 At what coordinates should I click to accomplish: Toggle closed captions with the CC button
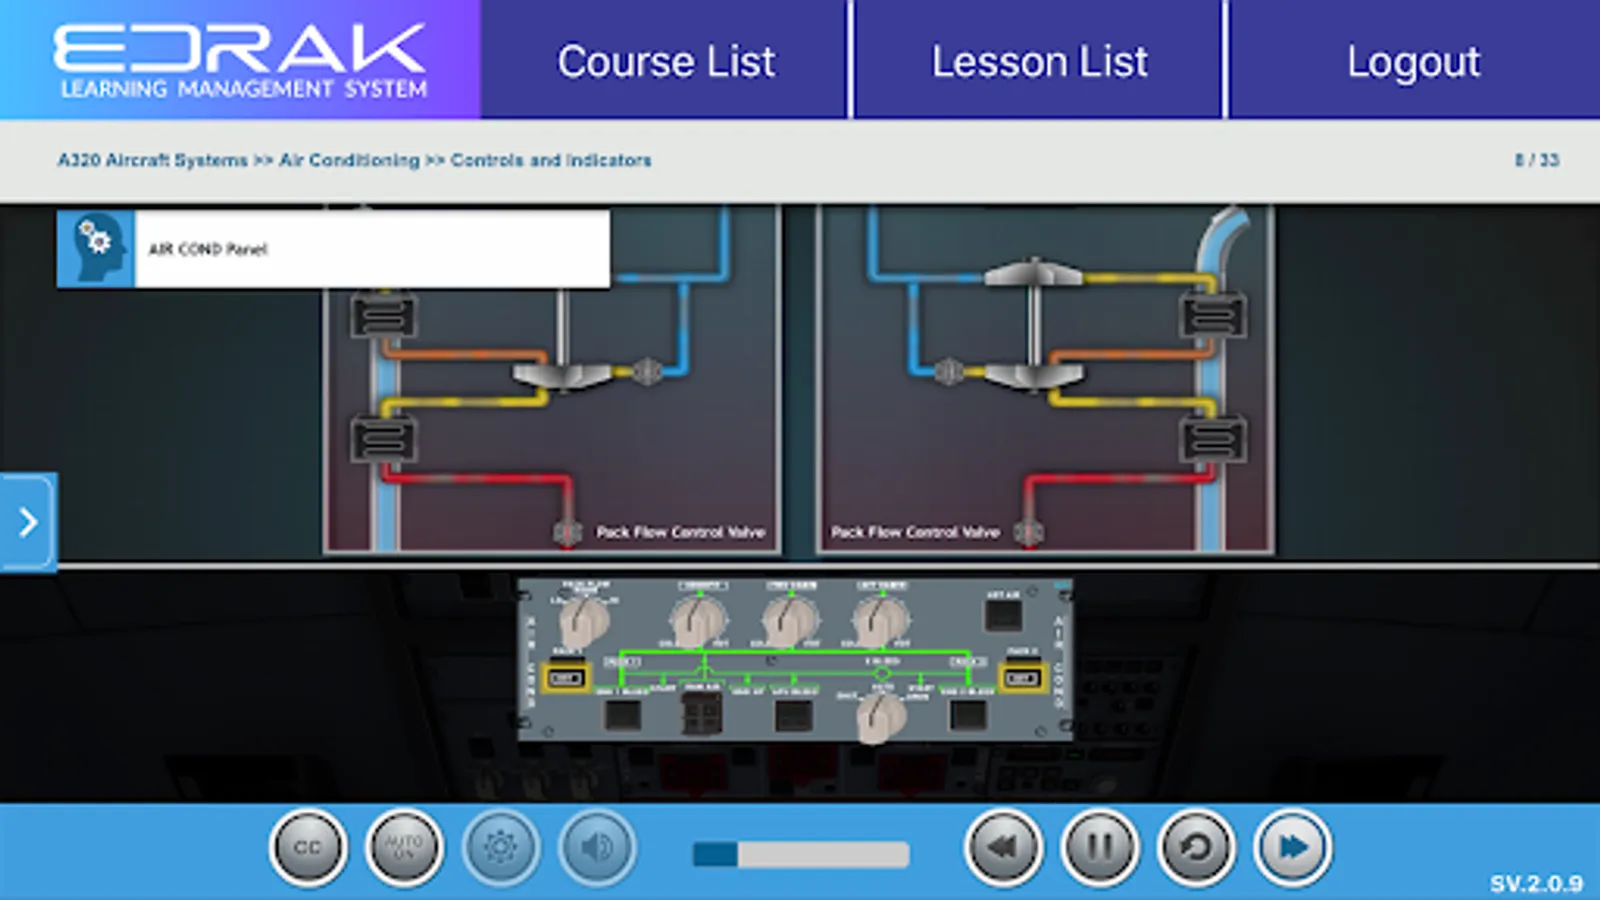coord(308,848)
